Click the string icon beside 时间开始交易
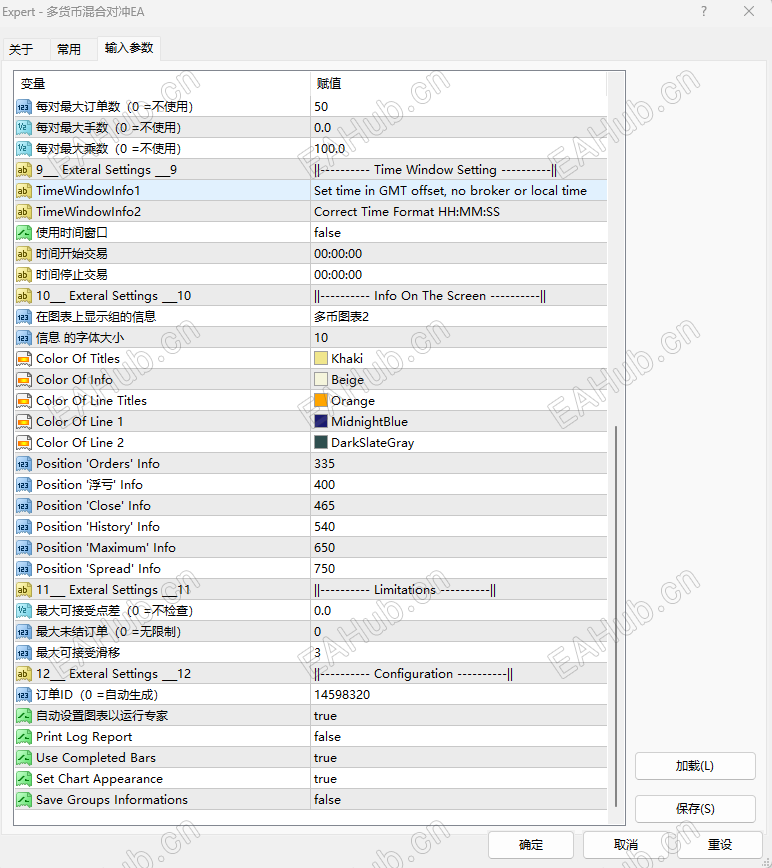This screenshot has width=772, height=868. click(x=23, y=254)
